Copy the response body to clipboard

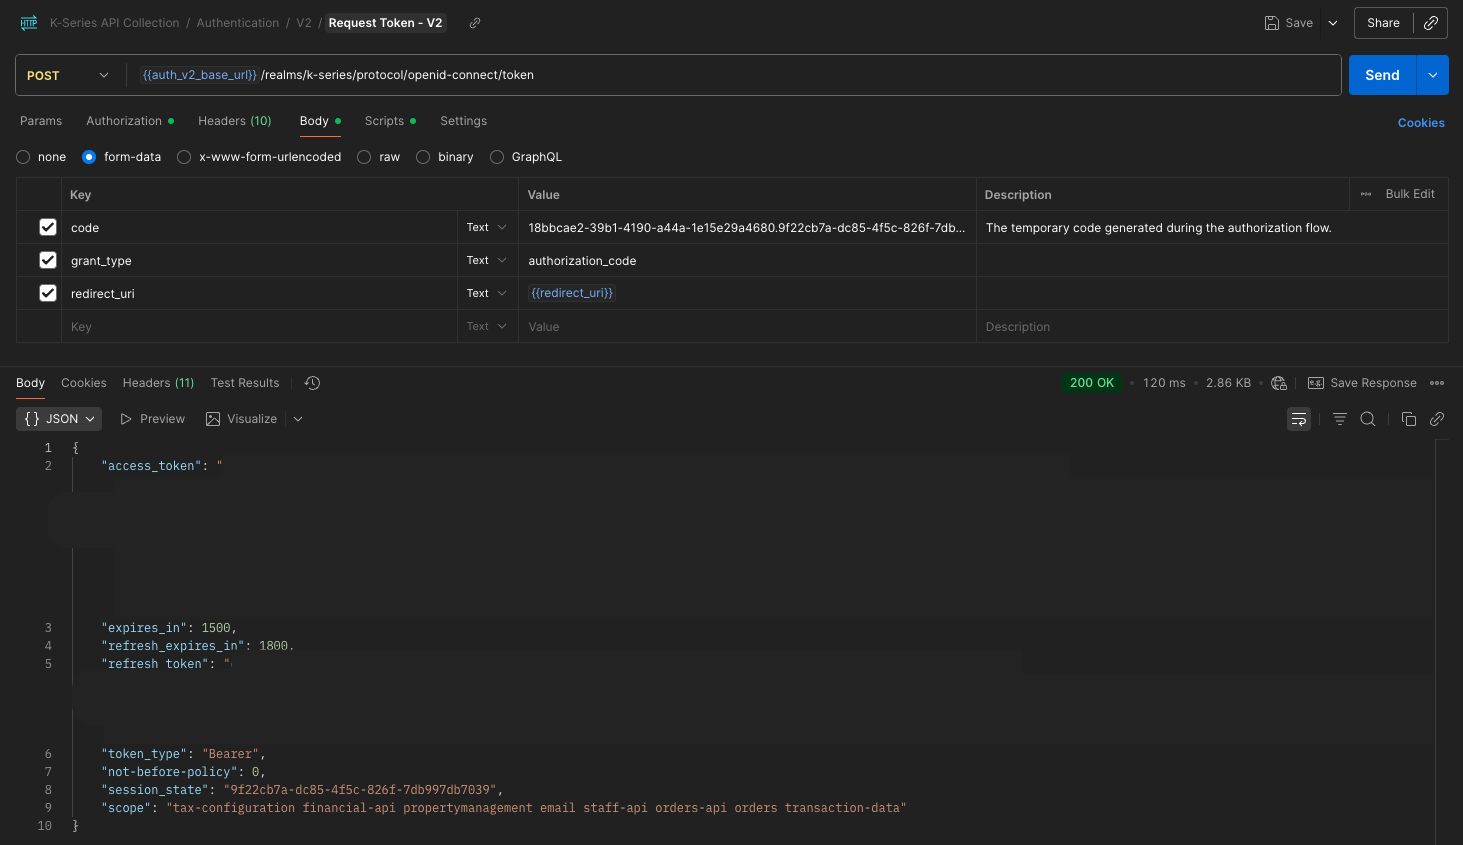click(x=1409, y=418)
